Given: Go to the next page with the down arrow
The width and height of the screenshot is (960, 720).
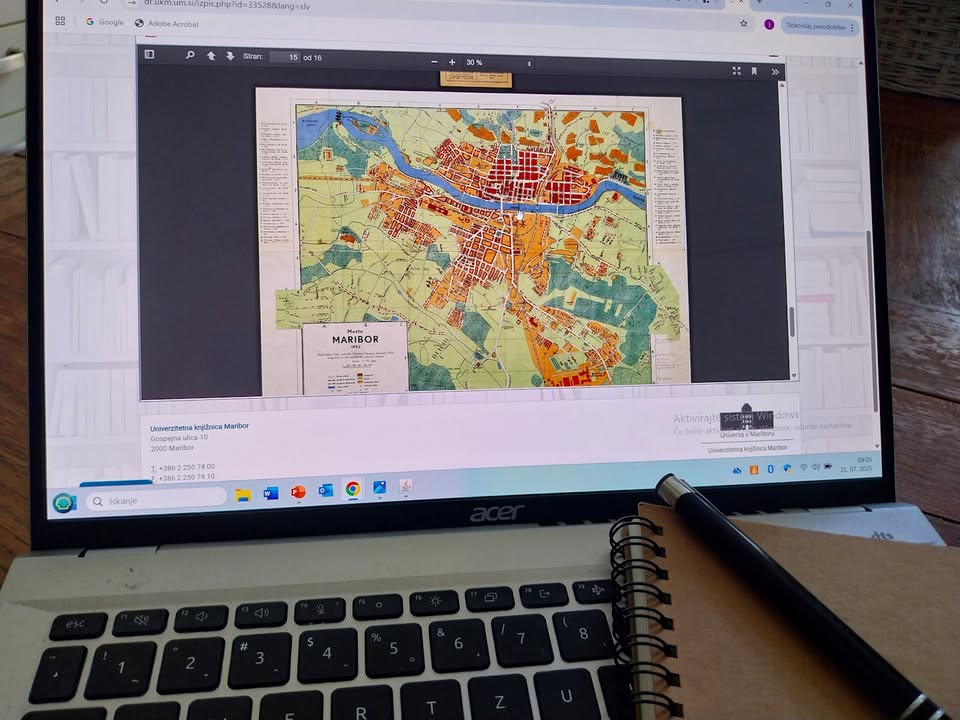Looking at the screenshot, I should 230,58.
